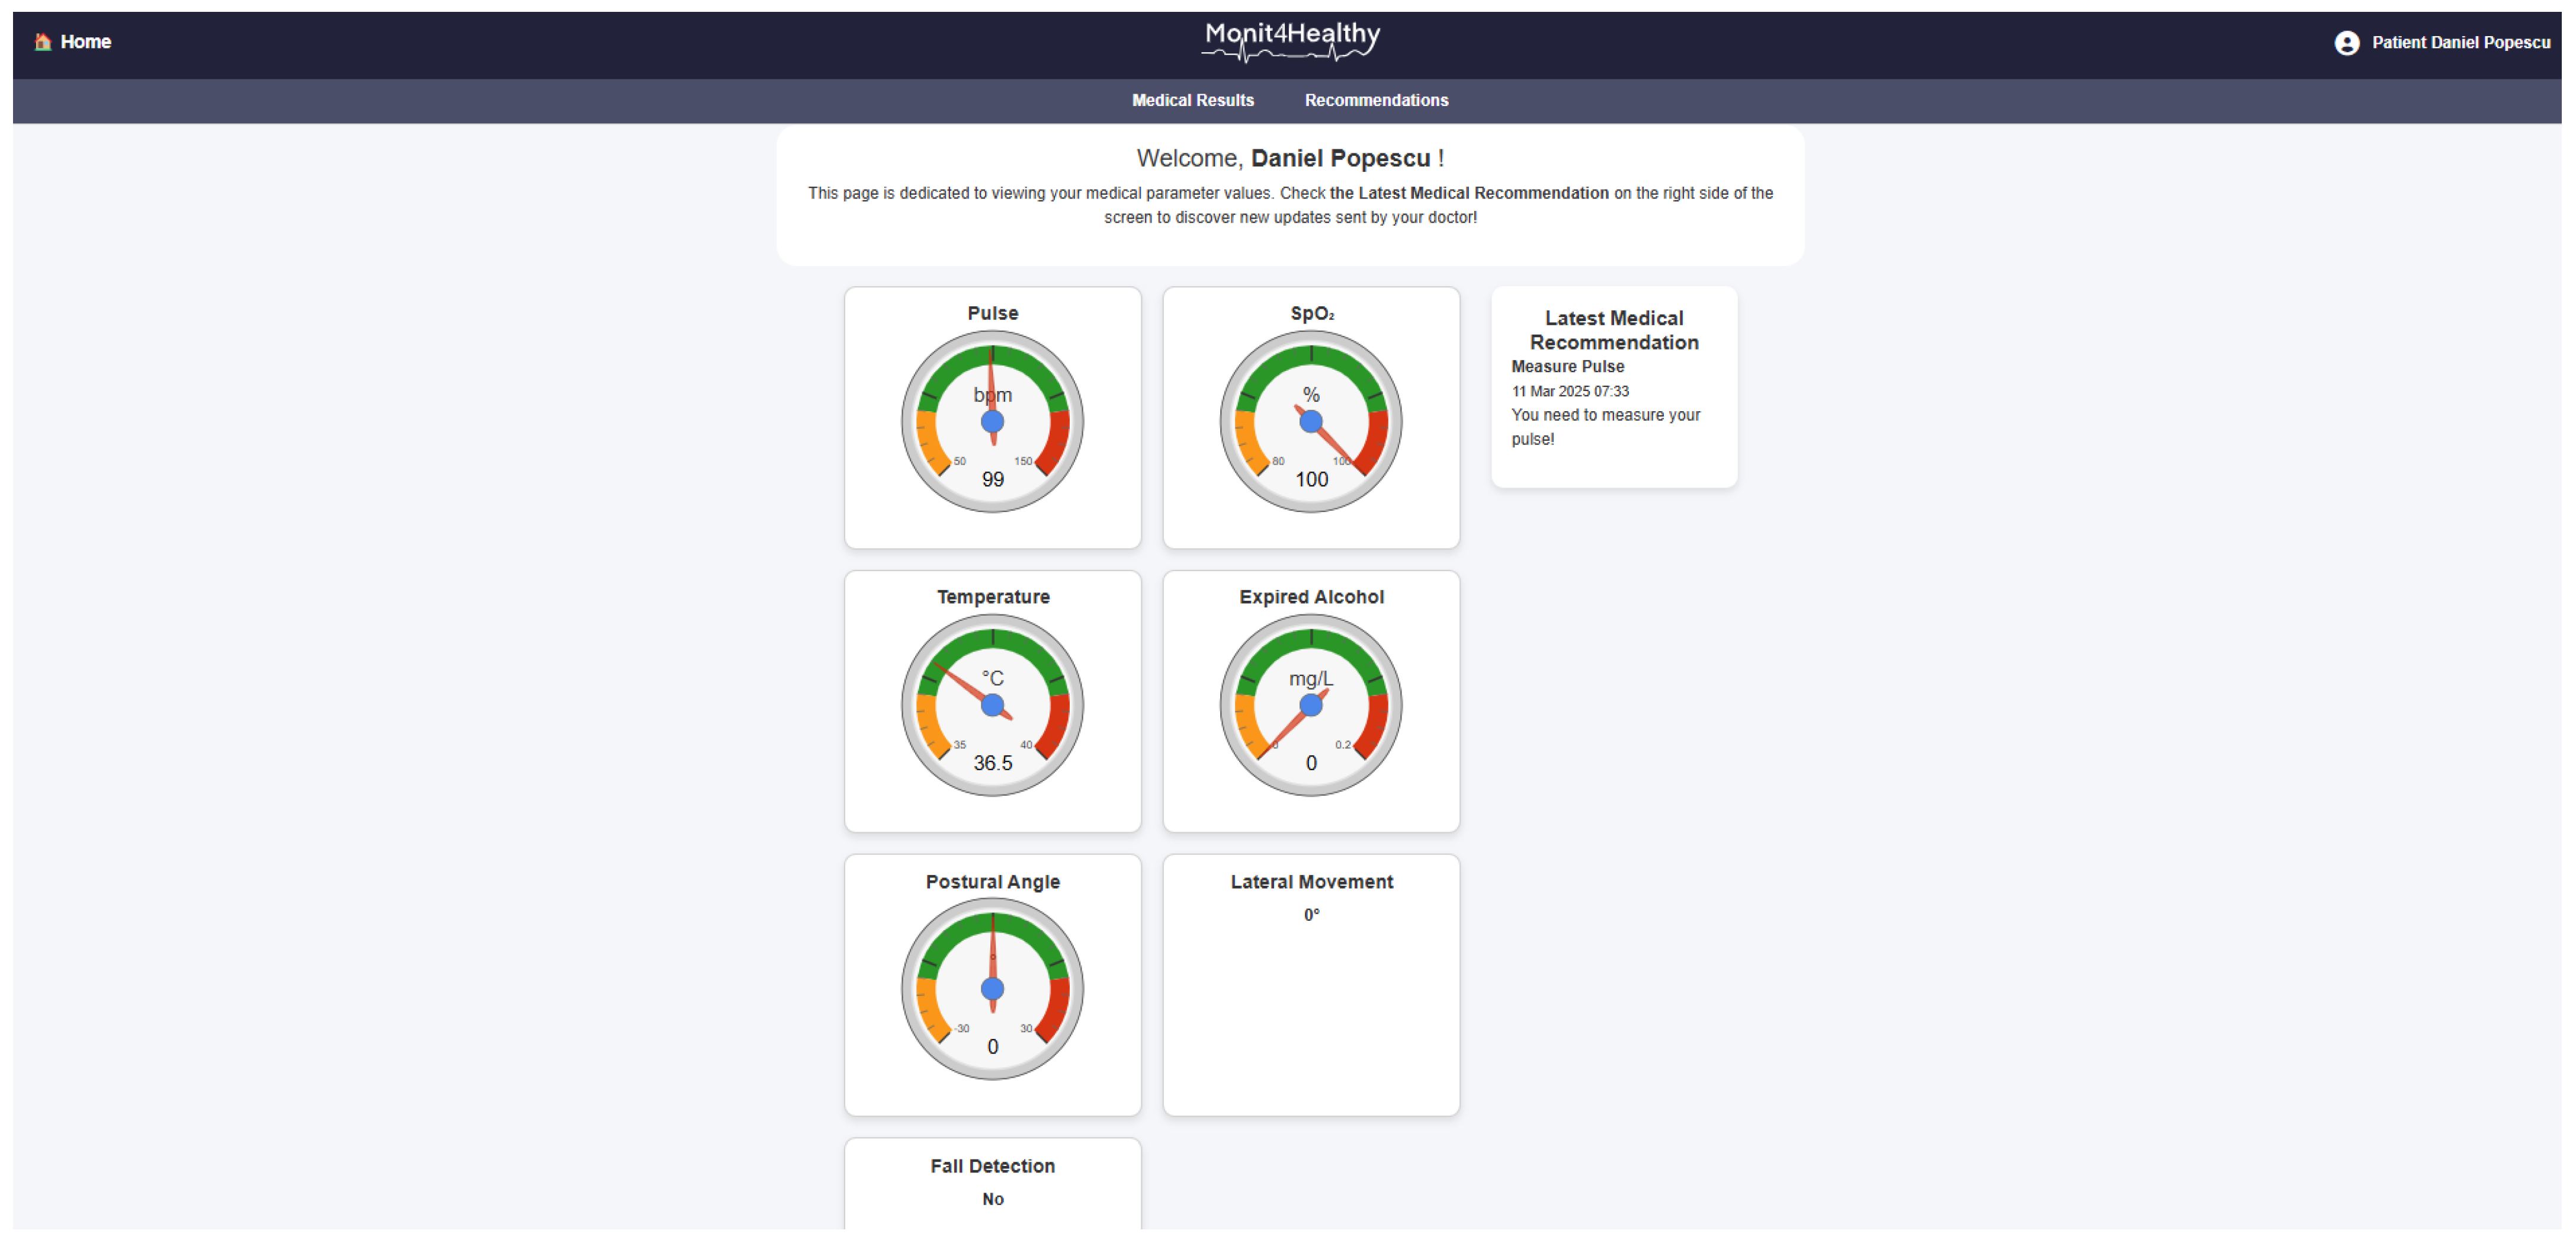
Task: Click the SpO₂ gauge dial
Action: point(1310,421)
